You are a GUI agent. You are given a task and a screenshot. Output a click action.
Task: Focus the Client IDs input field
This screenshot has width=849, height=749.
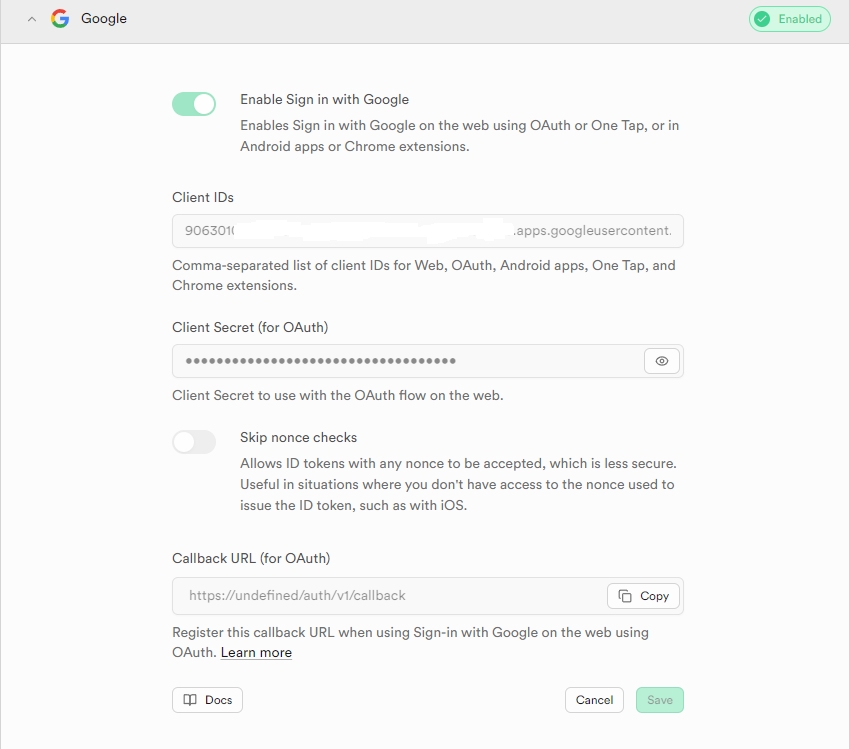pos(427,231)
